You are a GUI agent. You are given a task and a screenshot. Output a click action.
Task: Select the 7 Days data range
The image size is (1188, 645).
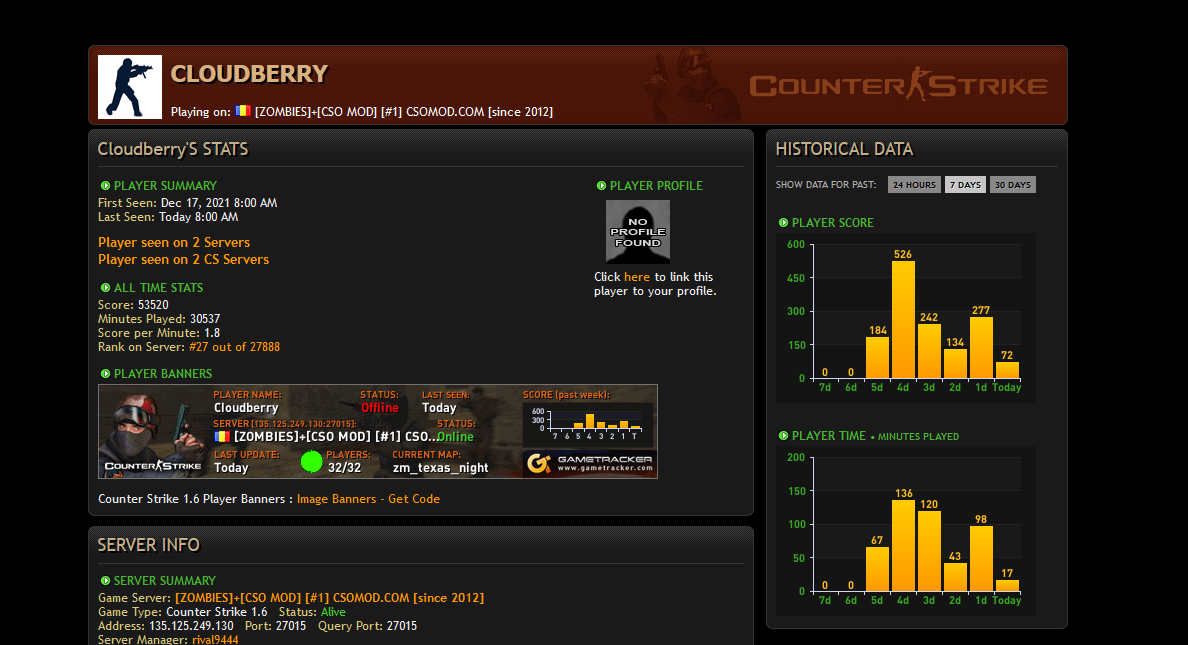965,185
